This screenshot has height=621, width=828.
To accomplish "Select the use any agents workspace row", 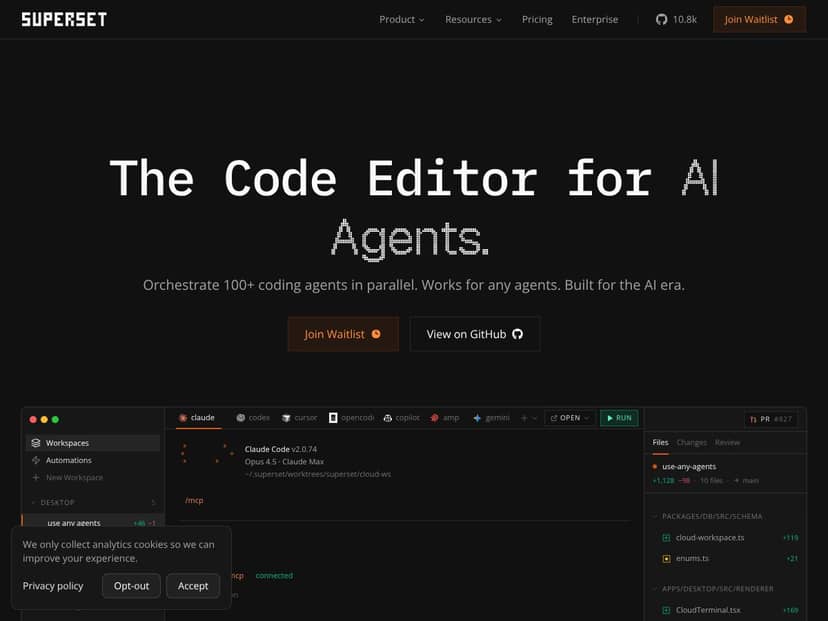I will (x=93, y=523).
